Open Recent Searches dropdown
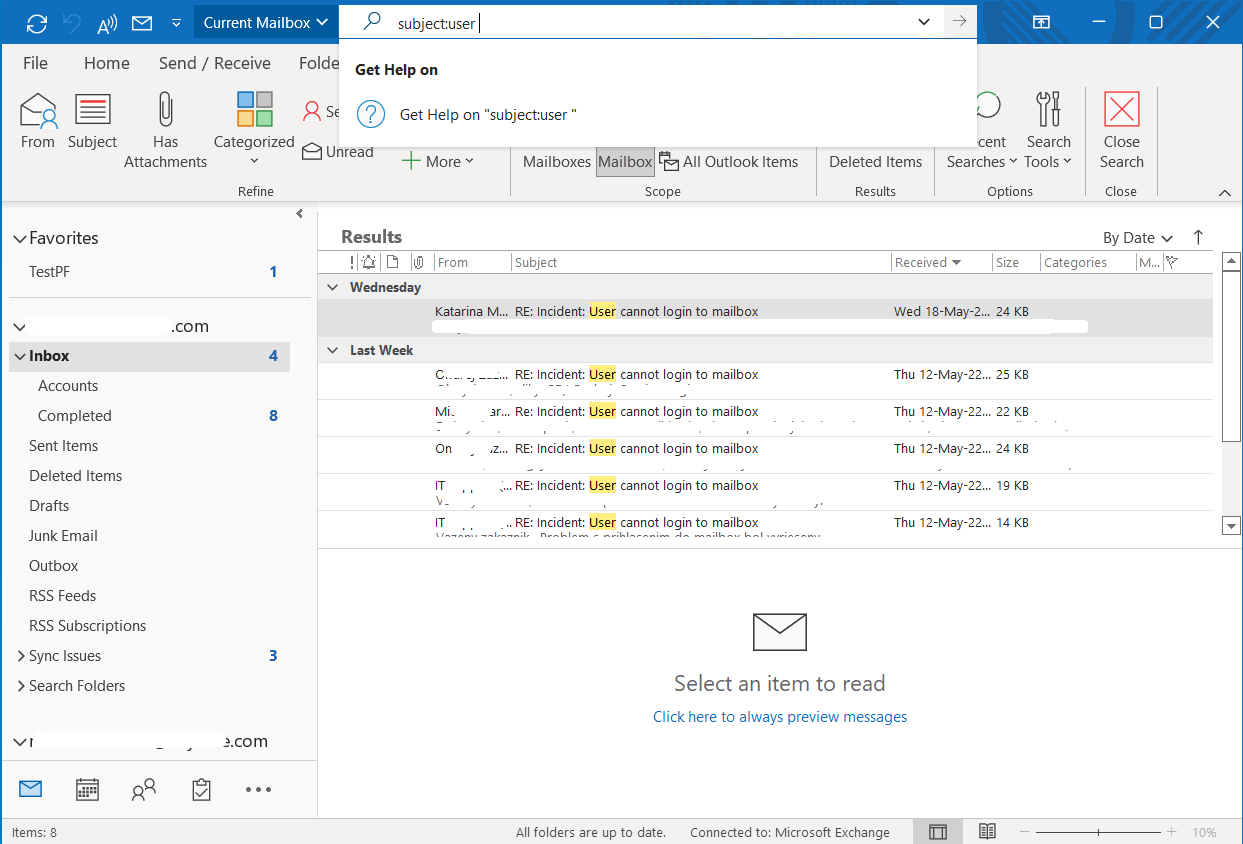This screenshot has width=1243, height=844. pyautogui.click(x=982, y=131)
